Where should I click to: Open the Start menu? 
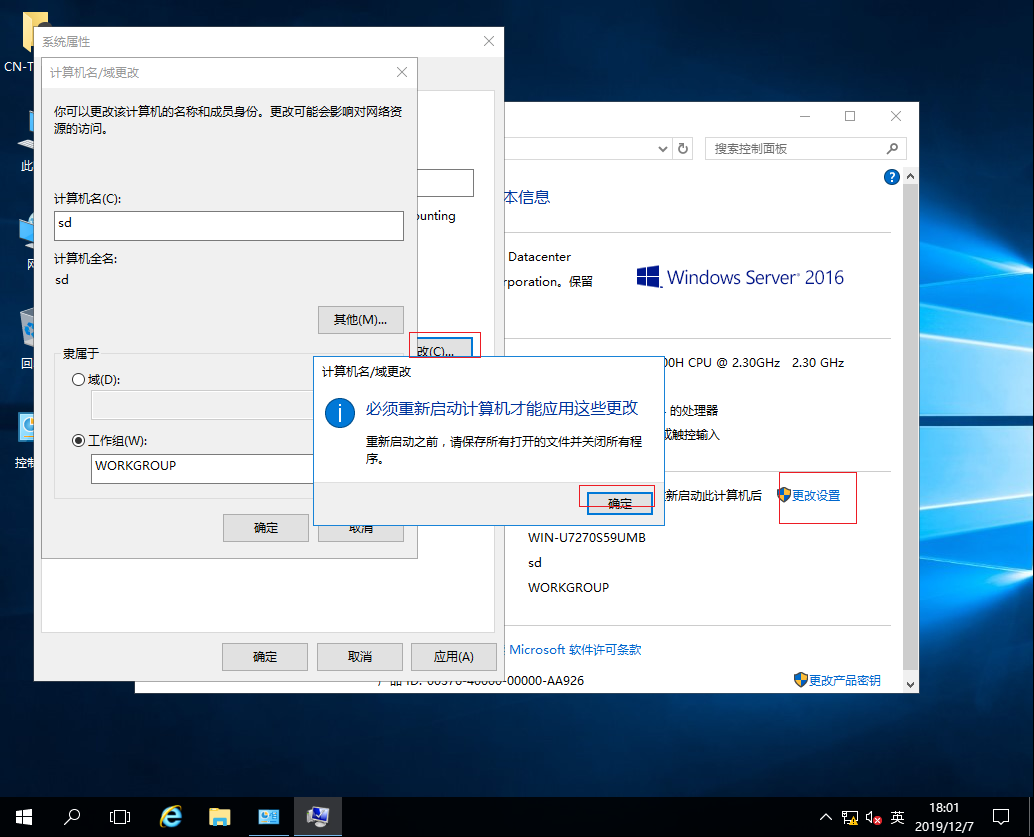(22, 817)
